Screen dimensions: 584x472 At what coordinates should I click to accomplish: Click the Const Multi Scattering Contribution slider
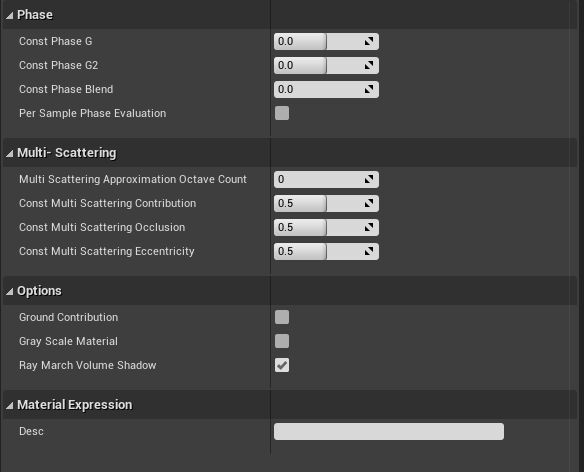pos(326,203)
